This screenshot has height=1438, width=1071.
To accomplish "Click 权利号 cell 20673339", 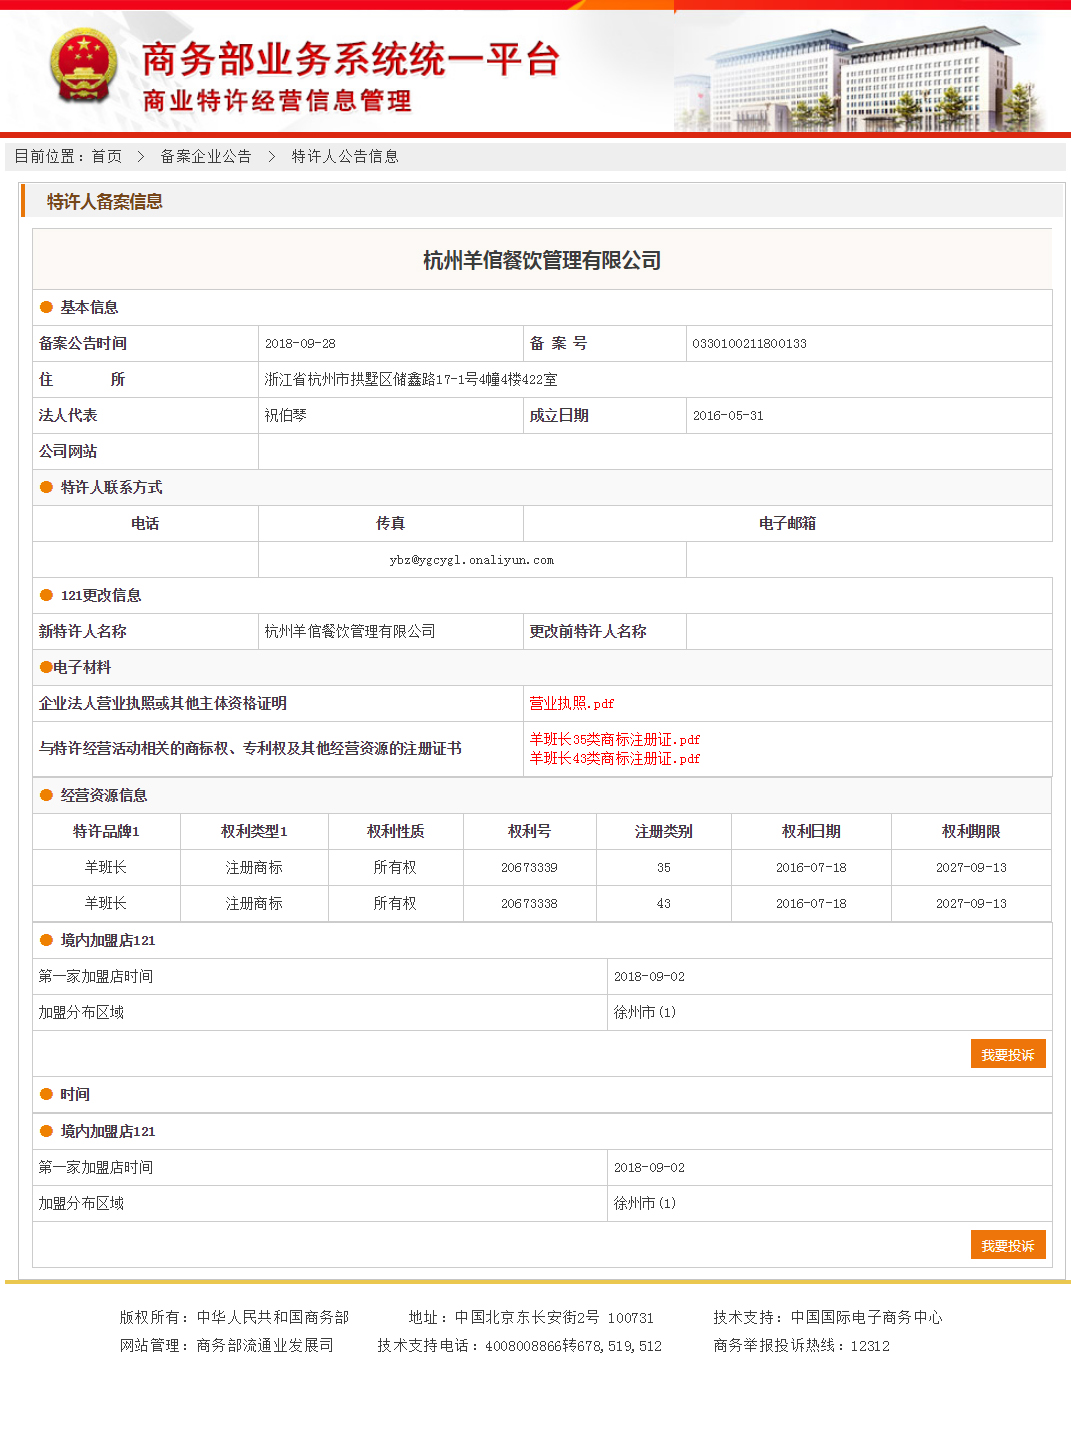I will pos(529,867).
